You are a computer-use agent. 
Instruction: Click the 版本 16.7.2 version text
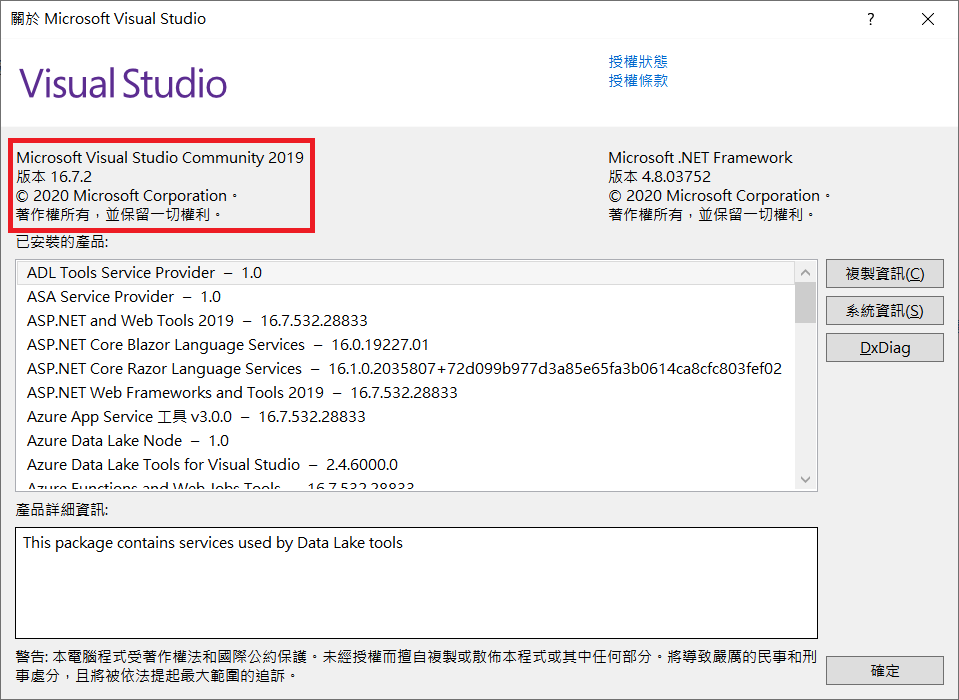point(54,177)
